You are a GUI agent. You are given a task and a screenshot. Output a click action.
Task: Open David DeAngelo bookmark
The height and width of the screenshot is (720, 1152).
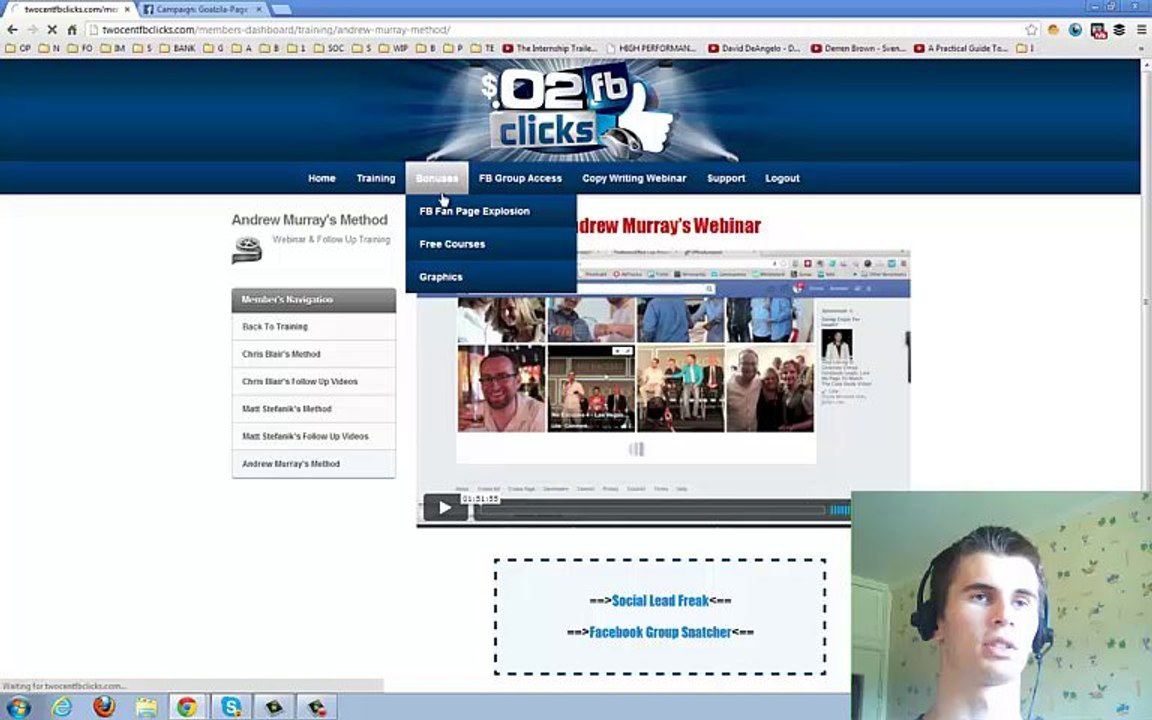pos(755,48)
